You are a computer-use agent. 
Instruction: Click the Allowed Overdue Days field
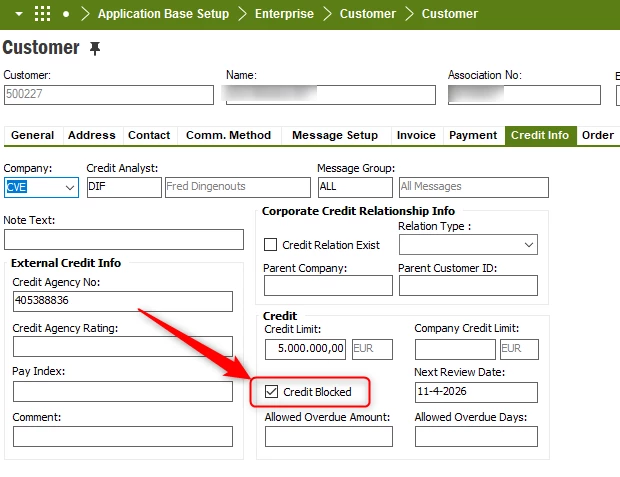pyautogui.click(x=476, y=437)
